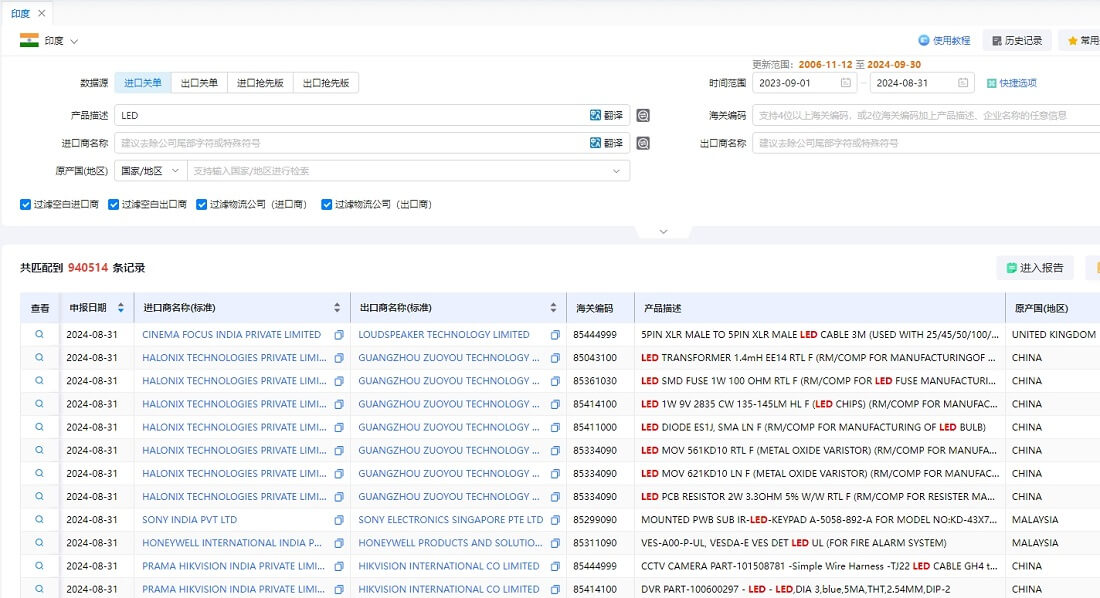The image size is (1100, 598).
Task: Click the 出口商名称 input field
Action: [926, 143]
